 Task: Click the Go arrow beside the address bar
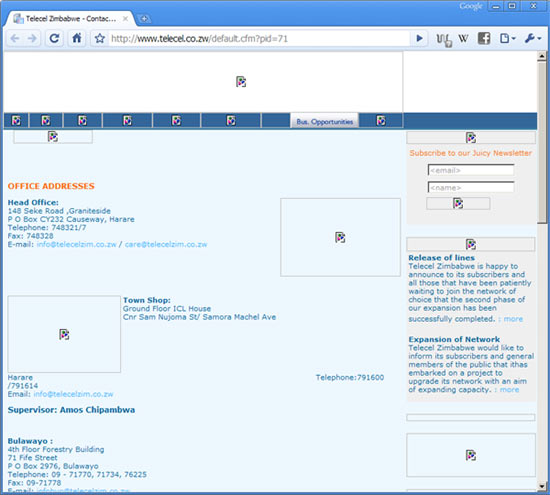coord(419,38)
